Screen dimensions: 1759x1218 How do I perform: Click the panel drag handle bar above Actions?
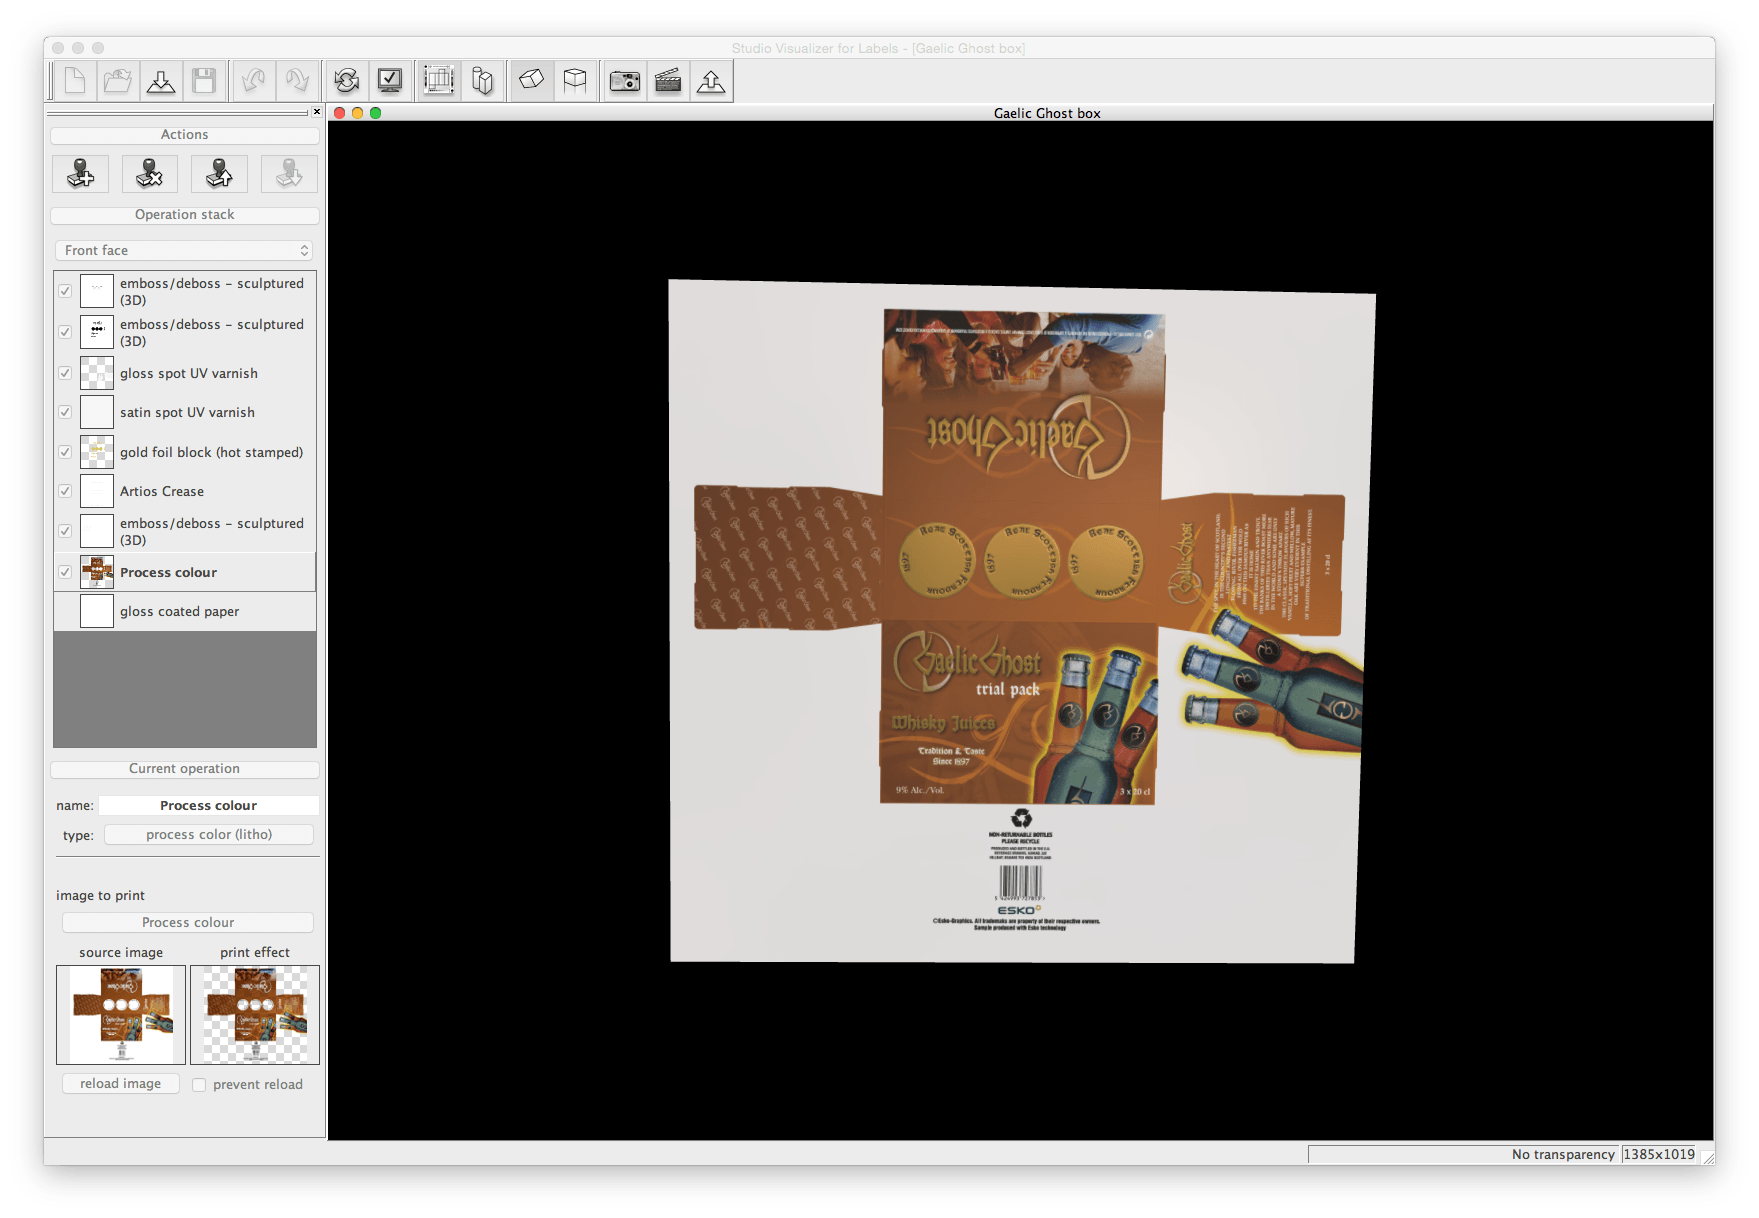(x=178, y=113)
